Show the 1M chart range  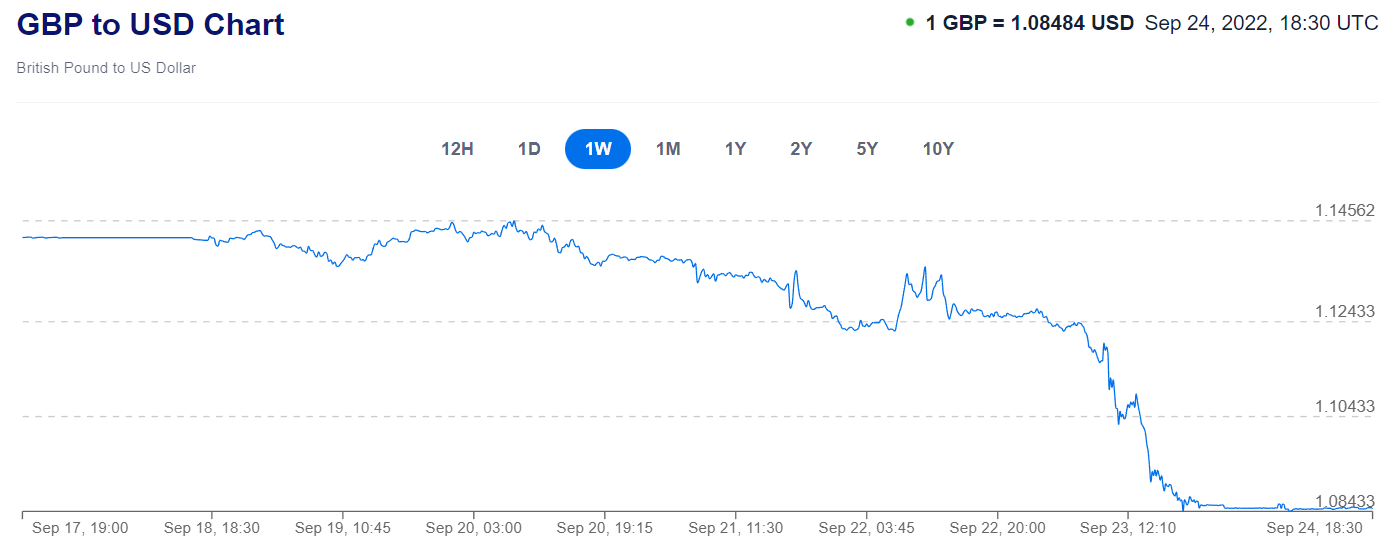click(x=668, y=149)
